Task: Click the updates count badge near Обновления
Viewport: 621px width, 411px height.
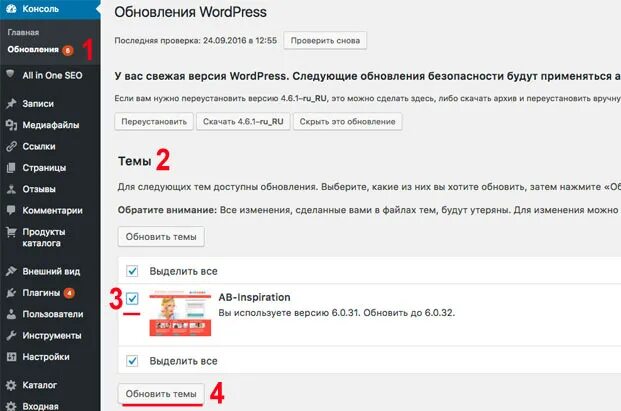Action: pos(68,50)
